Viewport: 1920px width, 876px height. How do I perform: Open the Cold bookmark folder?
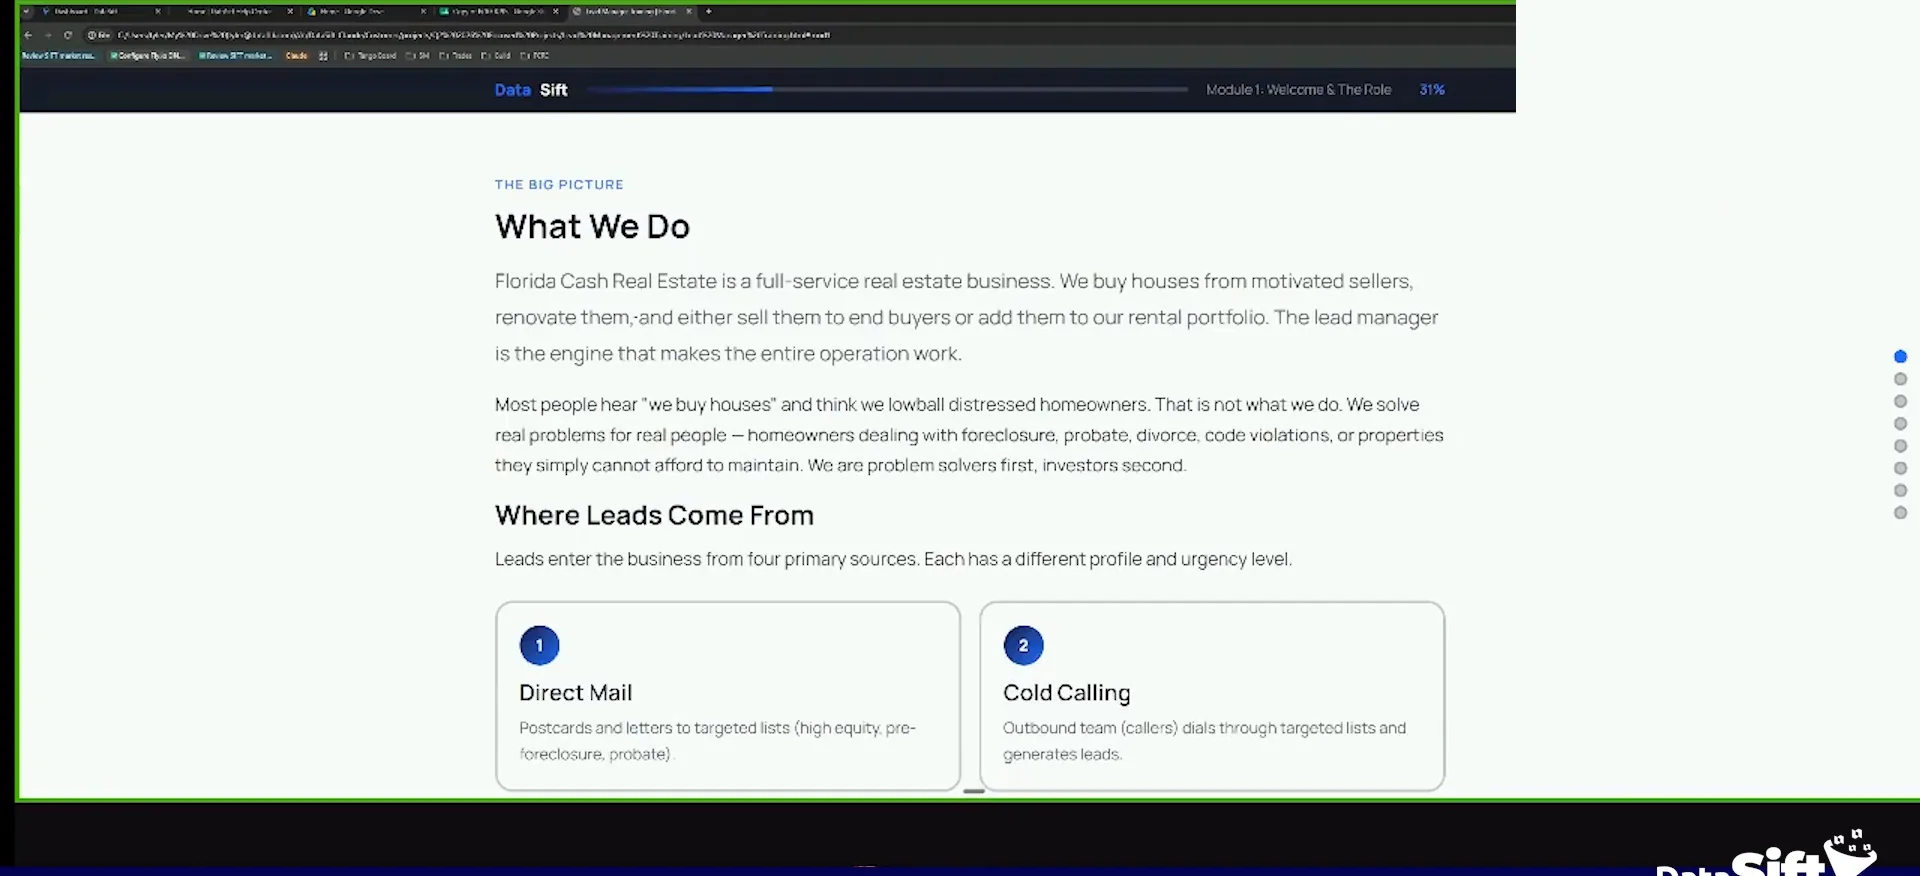496,56
